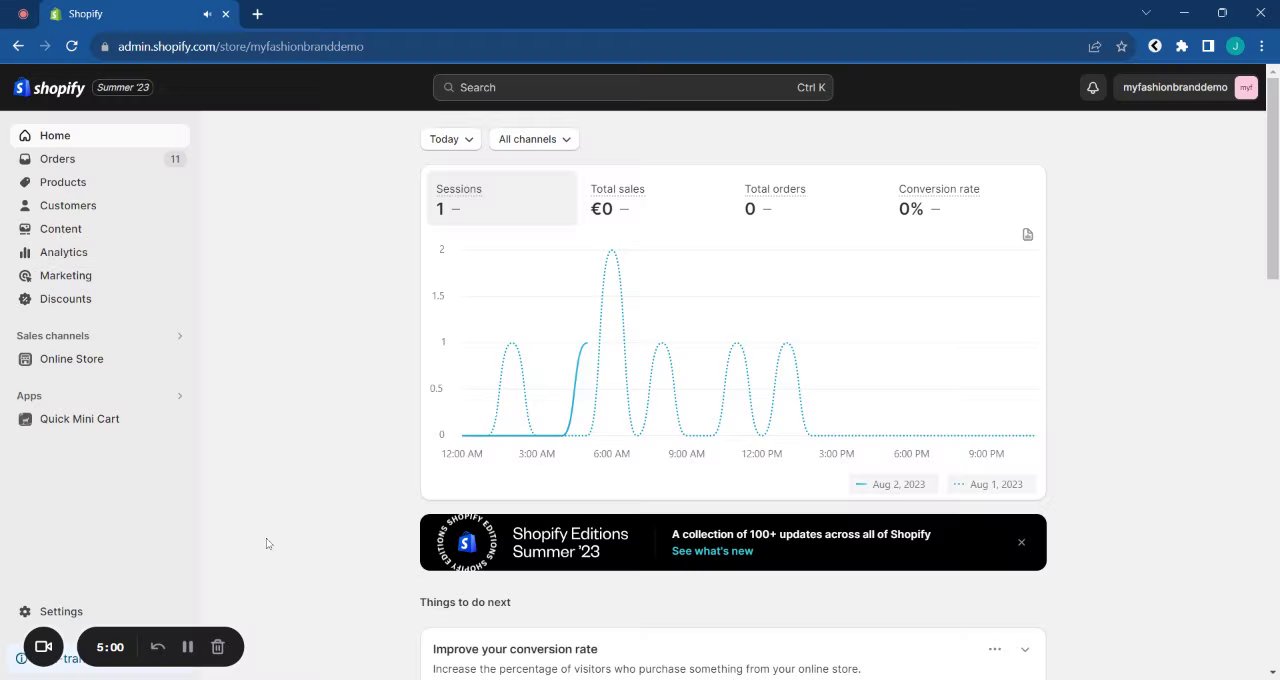The image size is (1280, 680).
Task: Click the Shopify logo in header
Action: click(49, 88)
